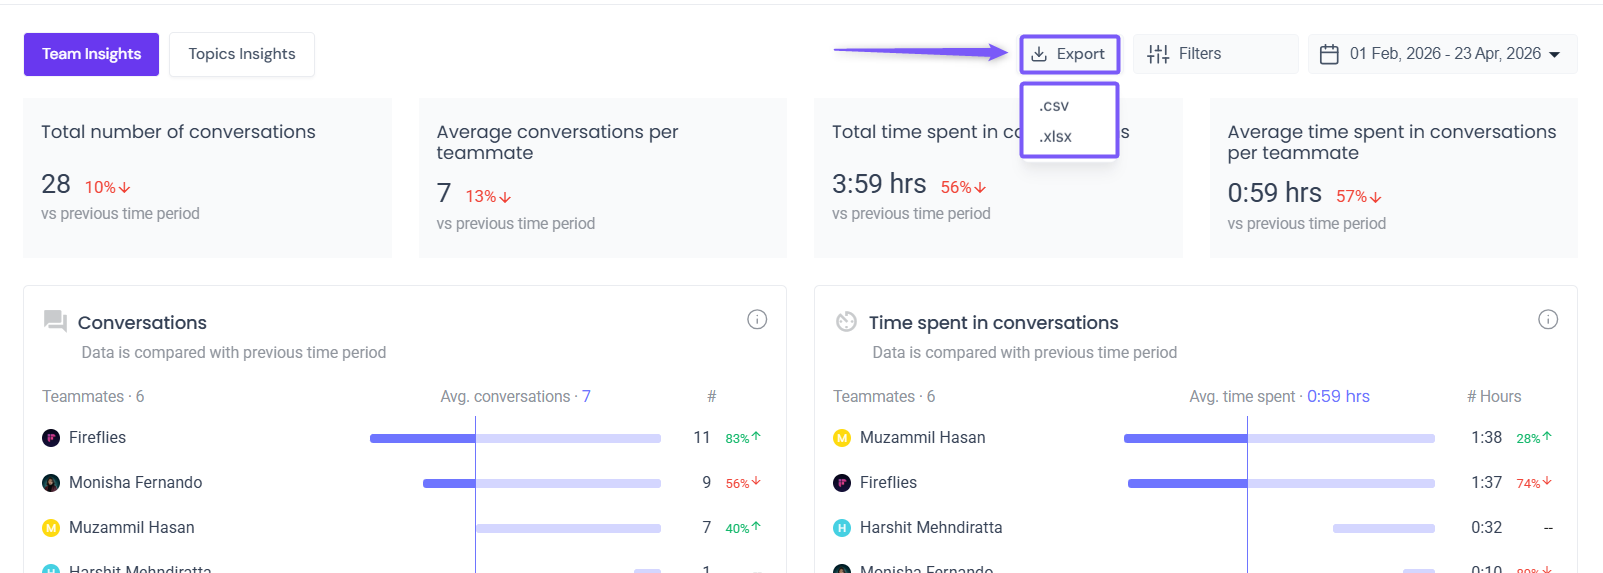The height and width of the screenshot is (573, 1603).
Task: Click the download icon in Export button
Action: click(1039, 54)
